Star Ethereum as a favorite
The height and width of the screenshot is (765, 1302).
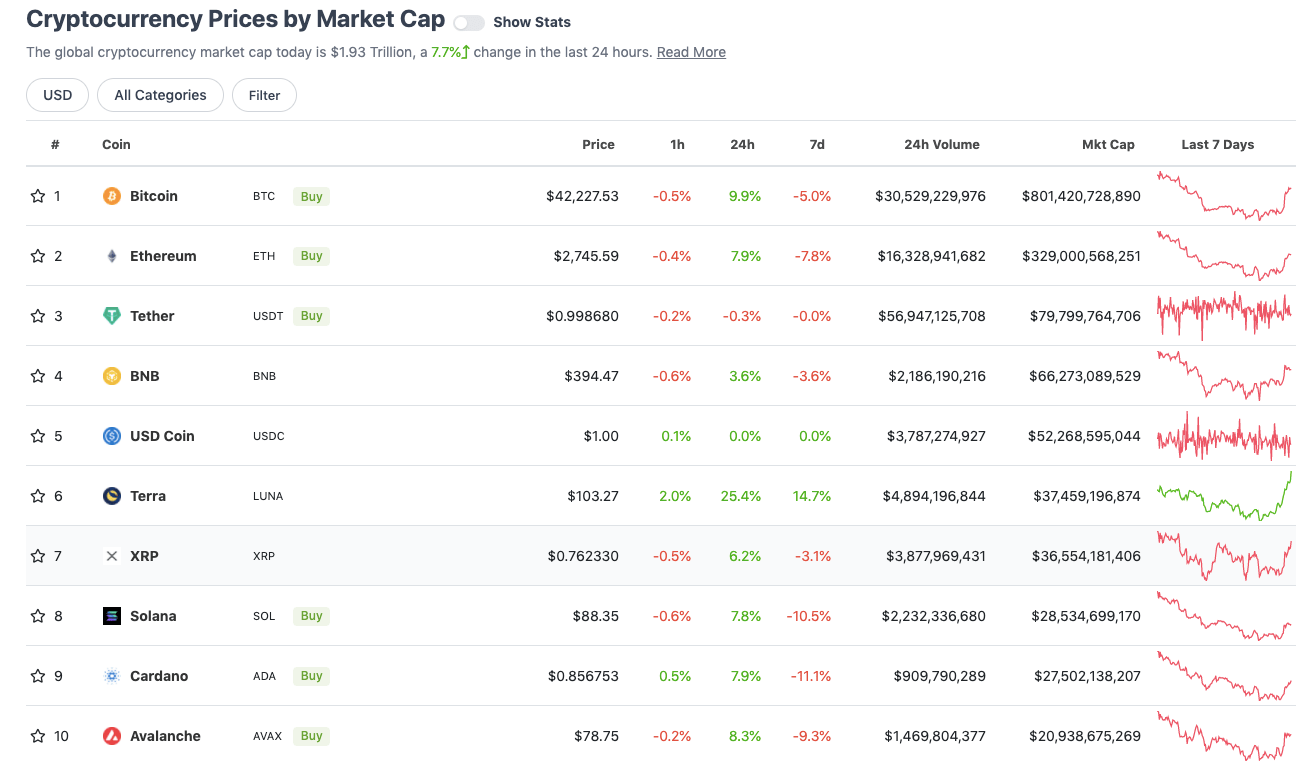[38, 256]
